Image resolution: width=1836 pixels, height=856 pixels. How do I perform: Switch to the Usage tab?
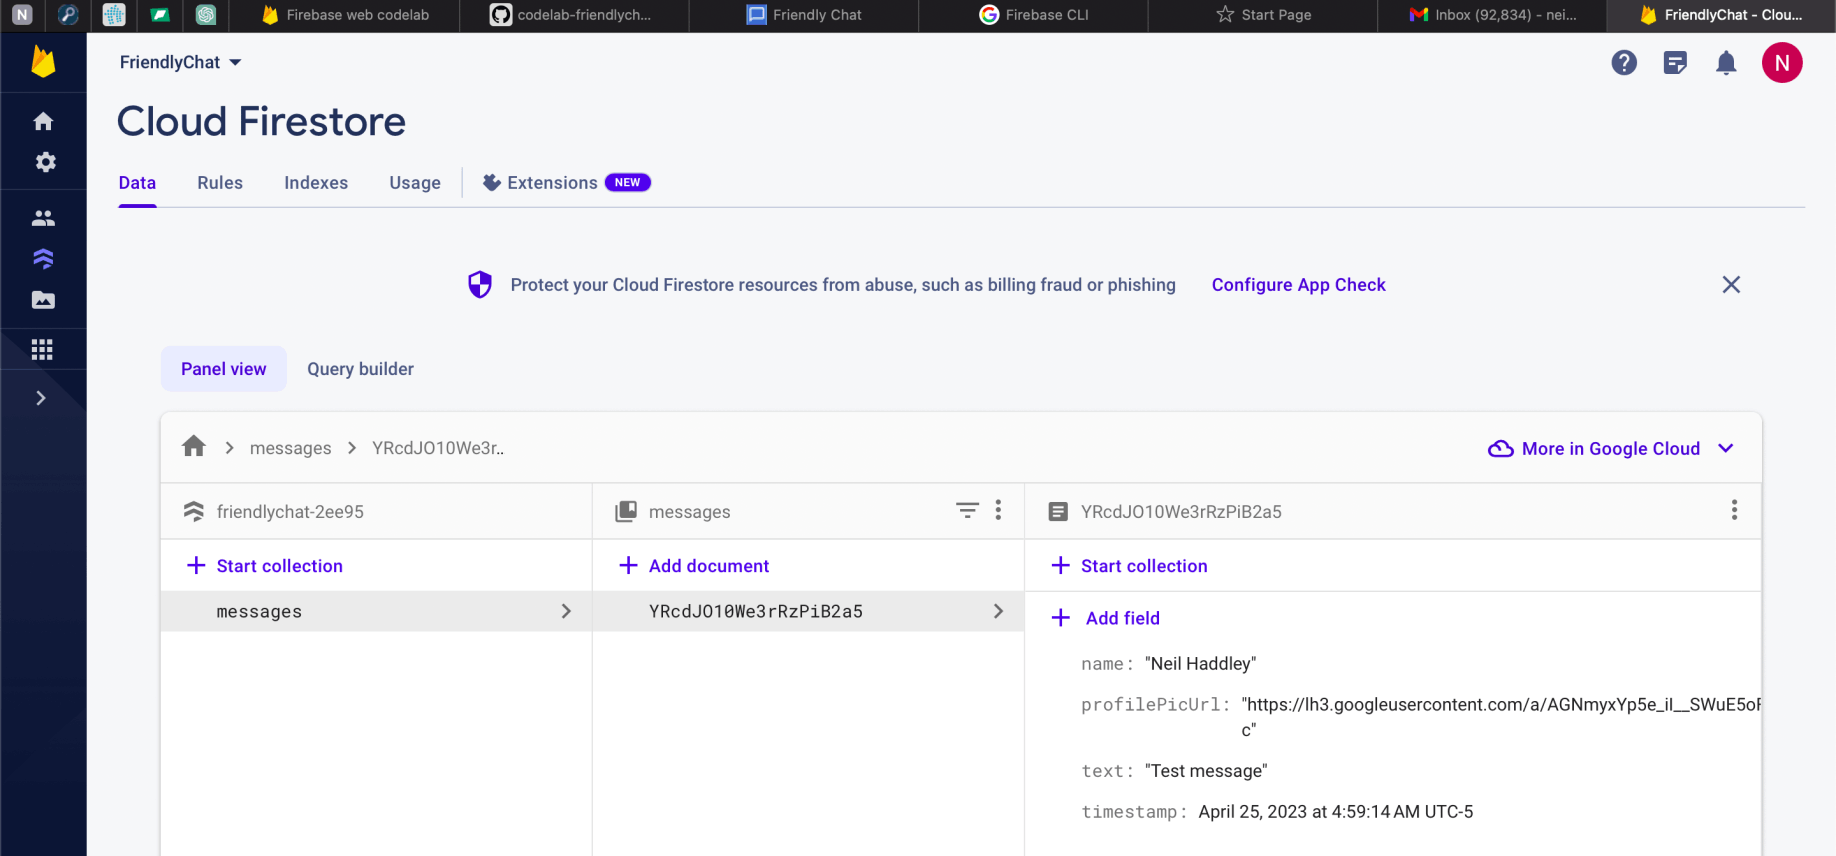click(415, 183)
